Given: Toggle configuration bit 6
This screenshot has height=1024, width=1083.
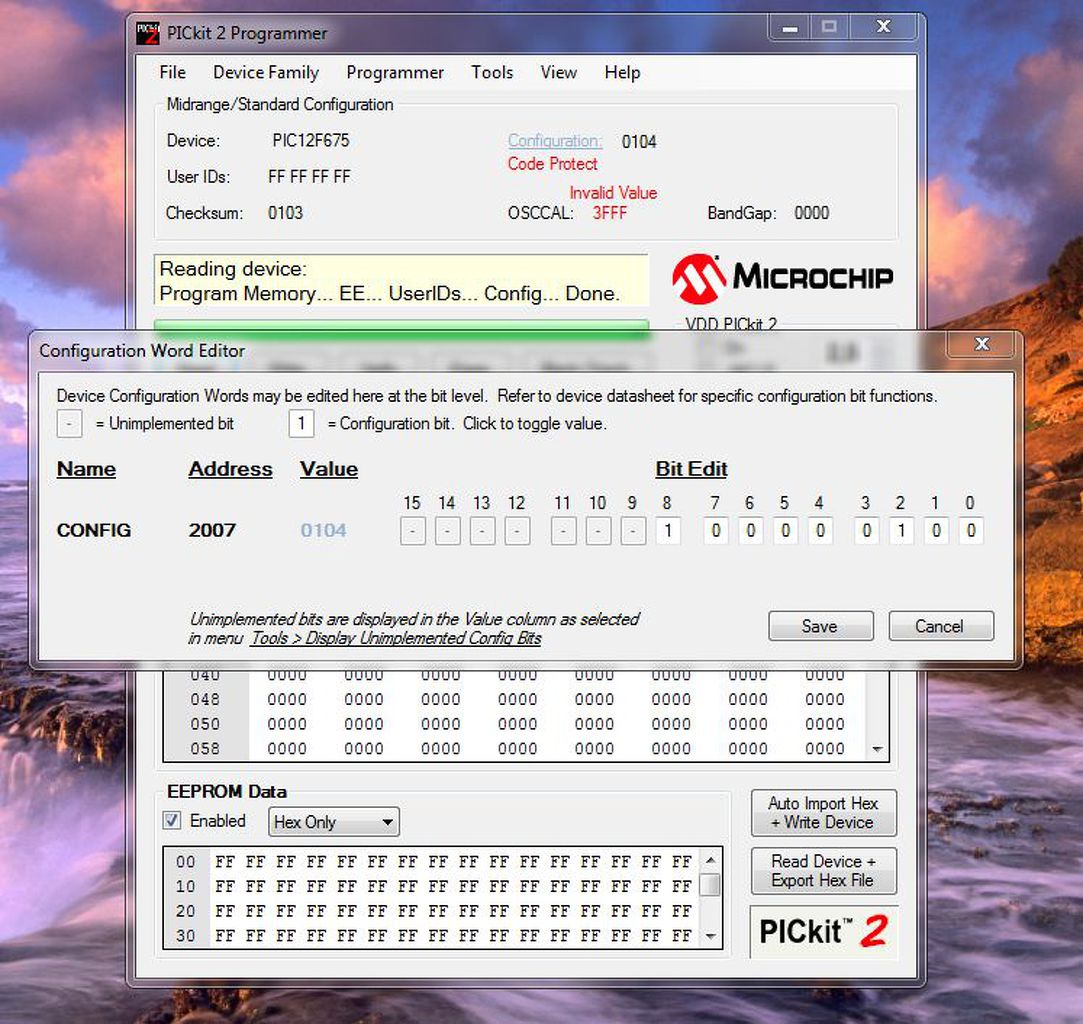Looking at the screenshot, I should pyautogui.click(x=751, y=530).
